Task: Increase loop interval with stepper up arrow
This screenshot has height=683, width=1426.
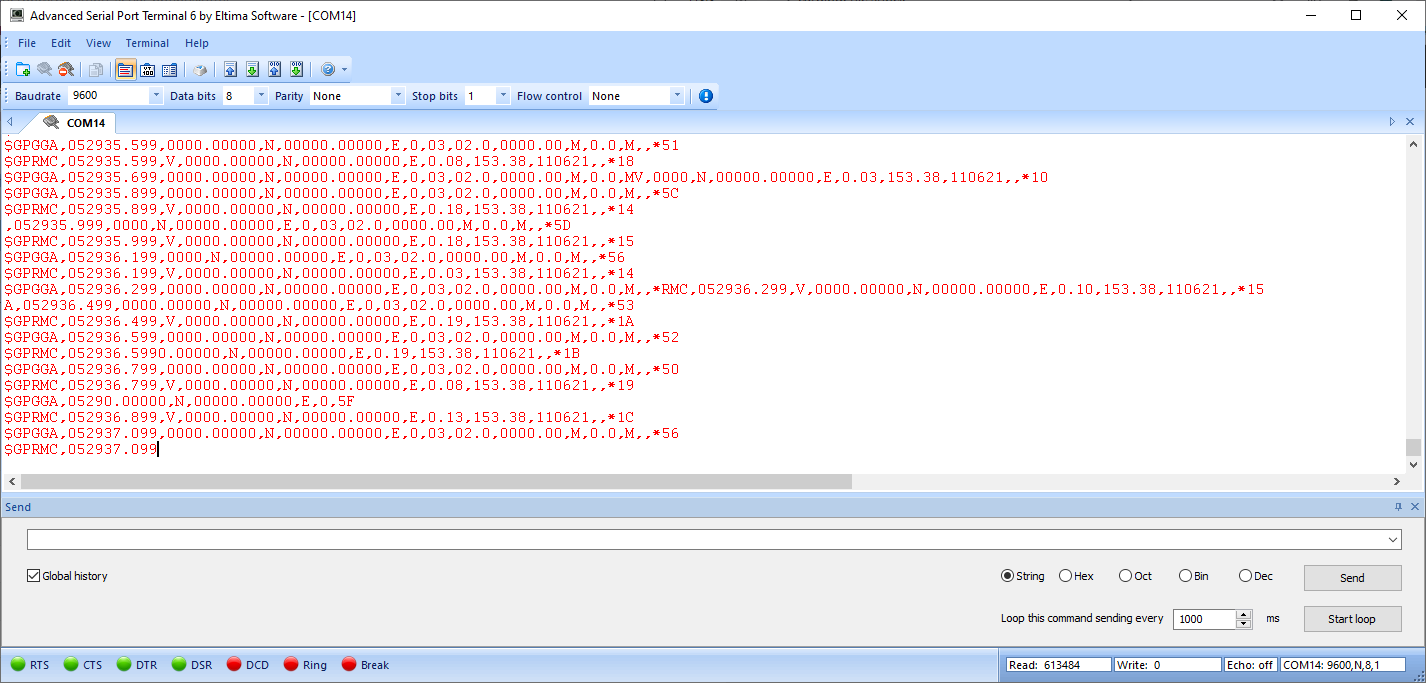Action: tap(1244, 614)
